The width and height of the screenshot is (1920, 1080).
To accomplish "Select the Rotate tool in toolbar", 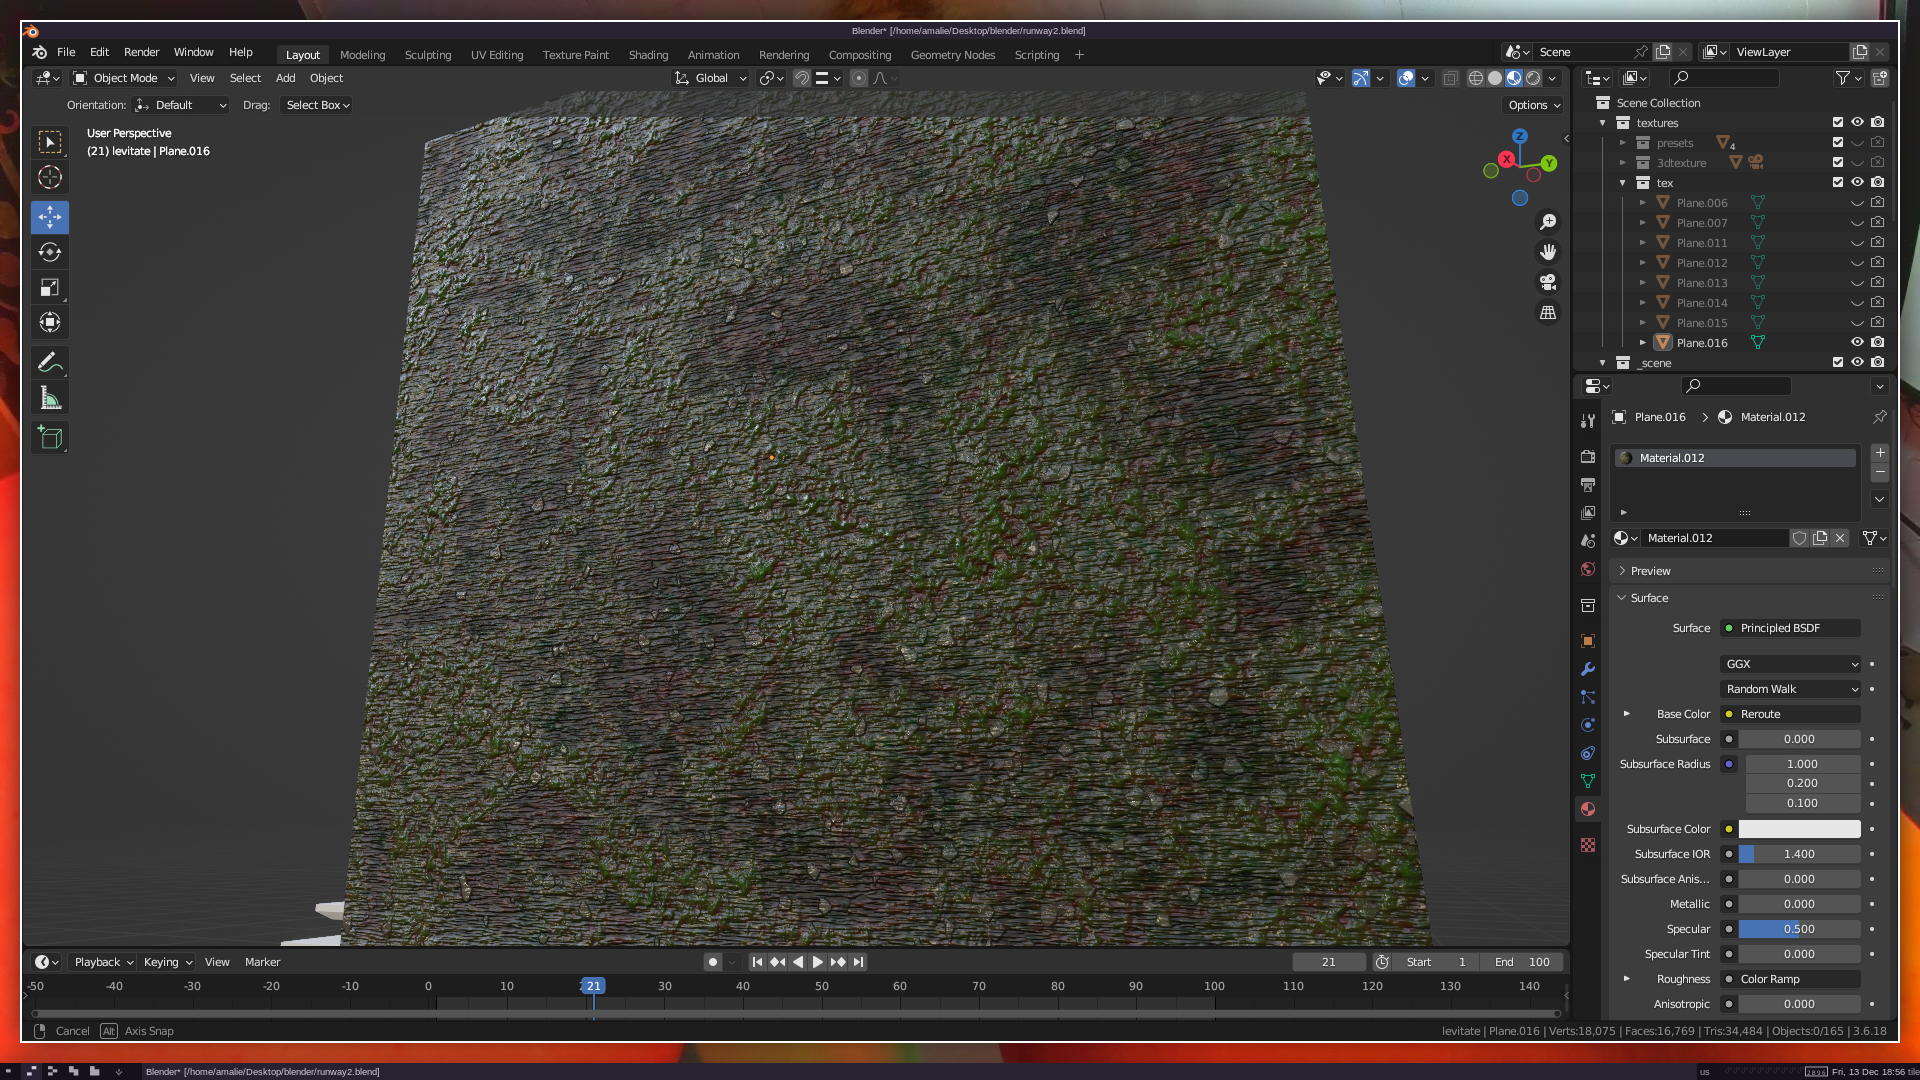I will [50, 252].
